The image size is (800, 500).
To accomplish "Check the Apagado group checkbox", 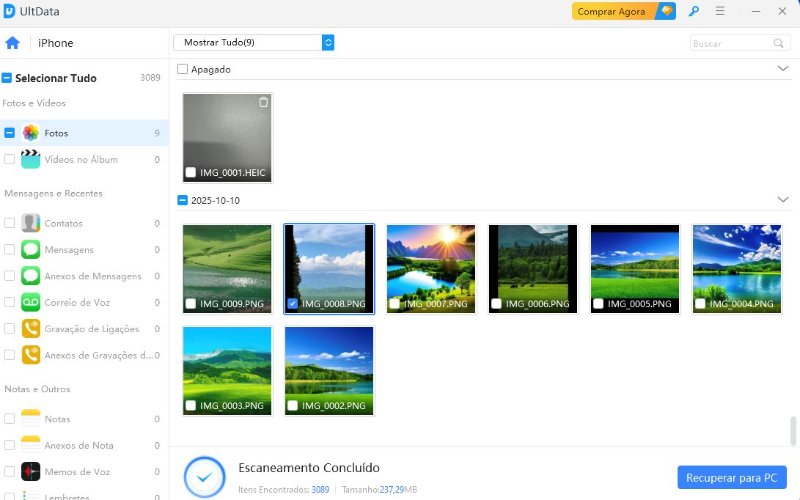I will click(182, 70).
